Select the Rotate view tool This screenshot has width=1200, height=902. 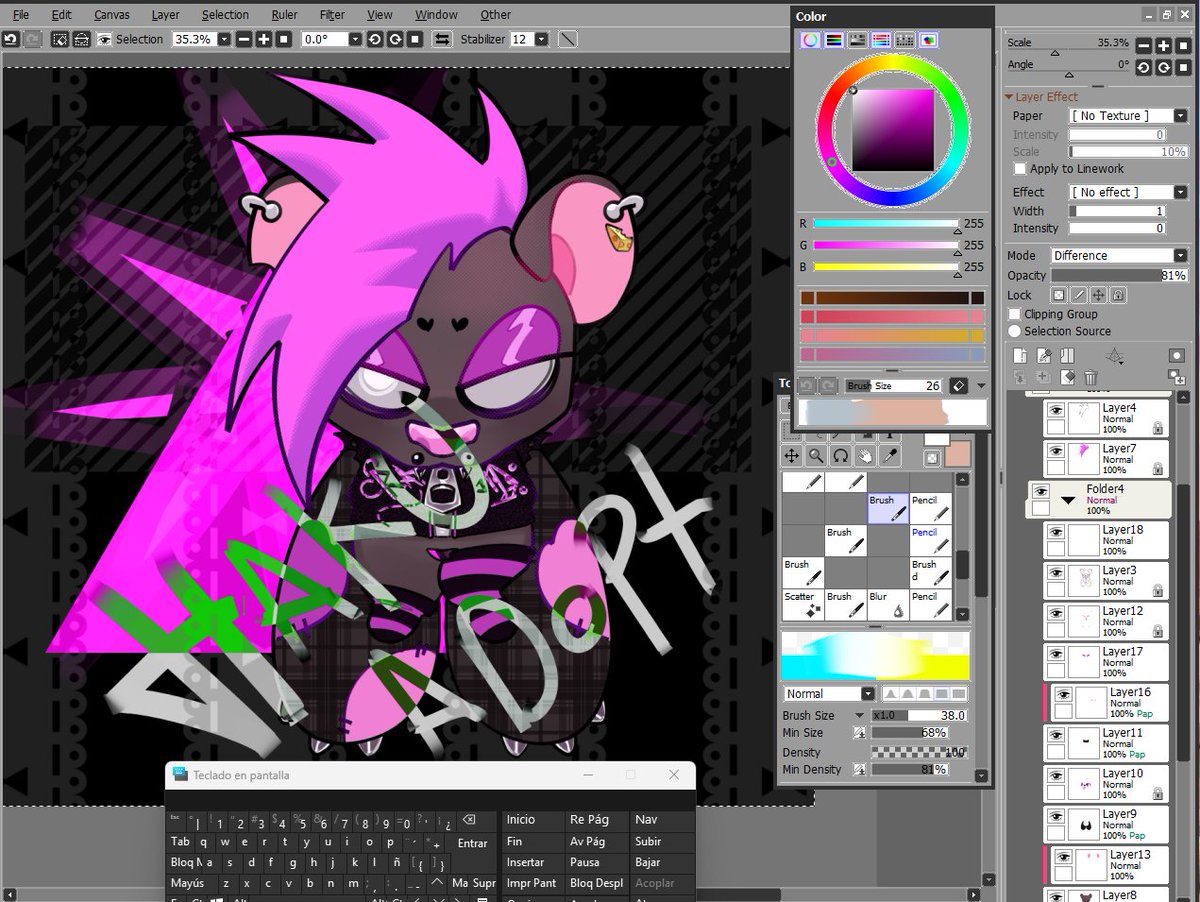tap(841, 456)
